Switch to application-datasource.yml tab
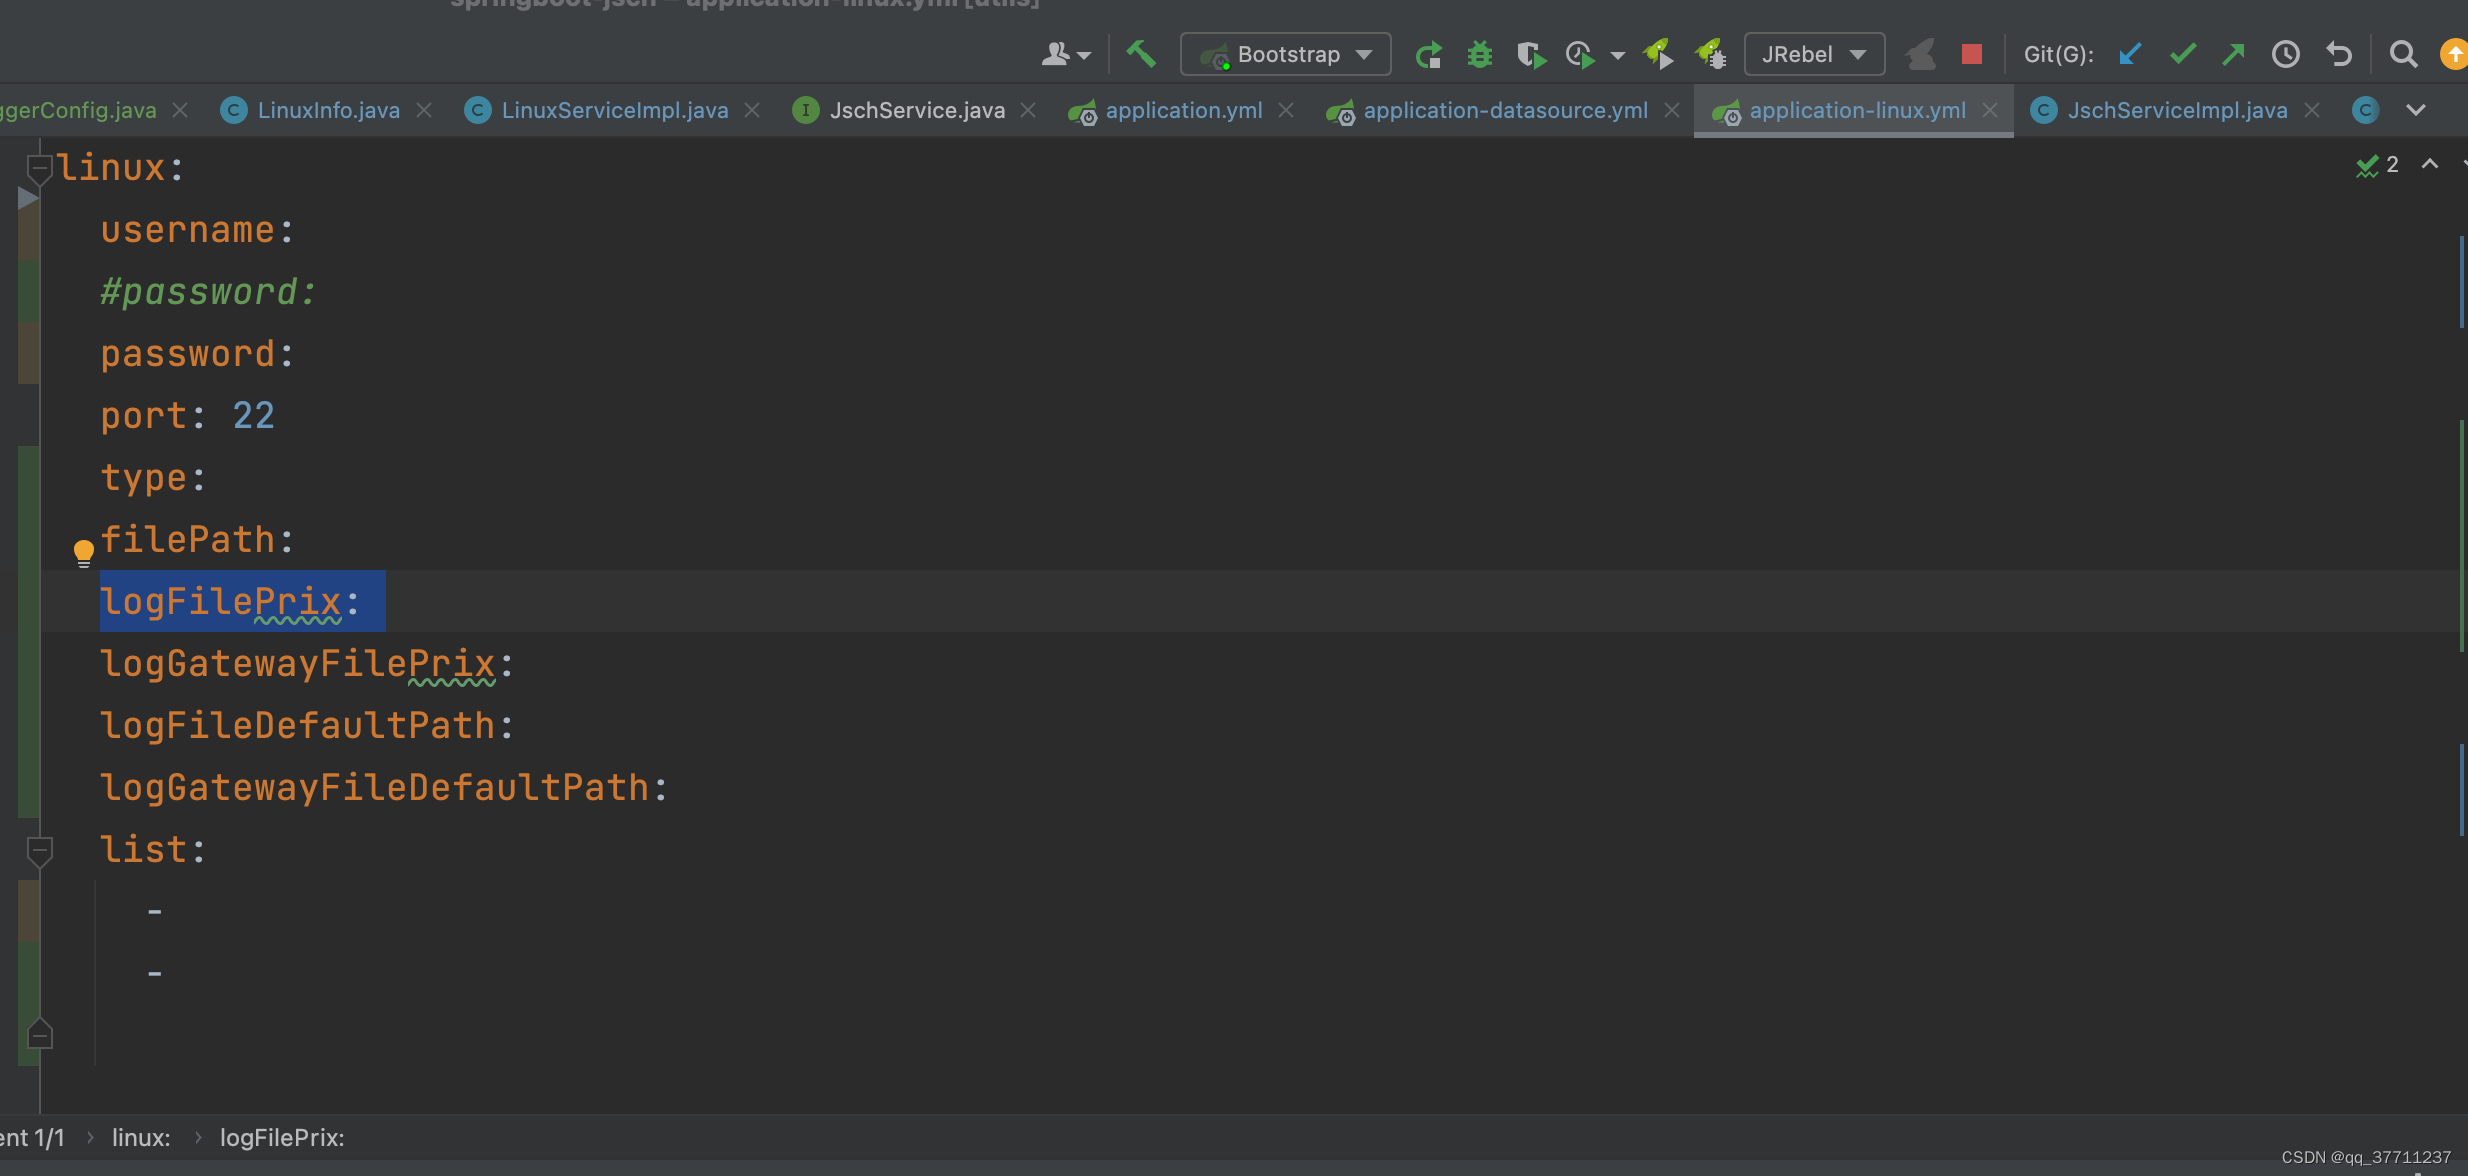The image size is (2468, 1176). click(x=1504, y=110)
